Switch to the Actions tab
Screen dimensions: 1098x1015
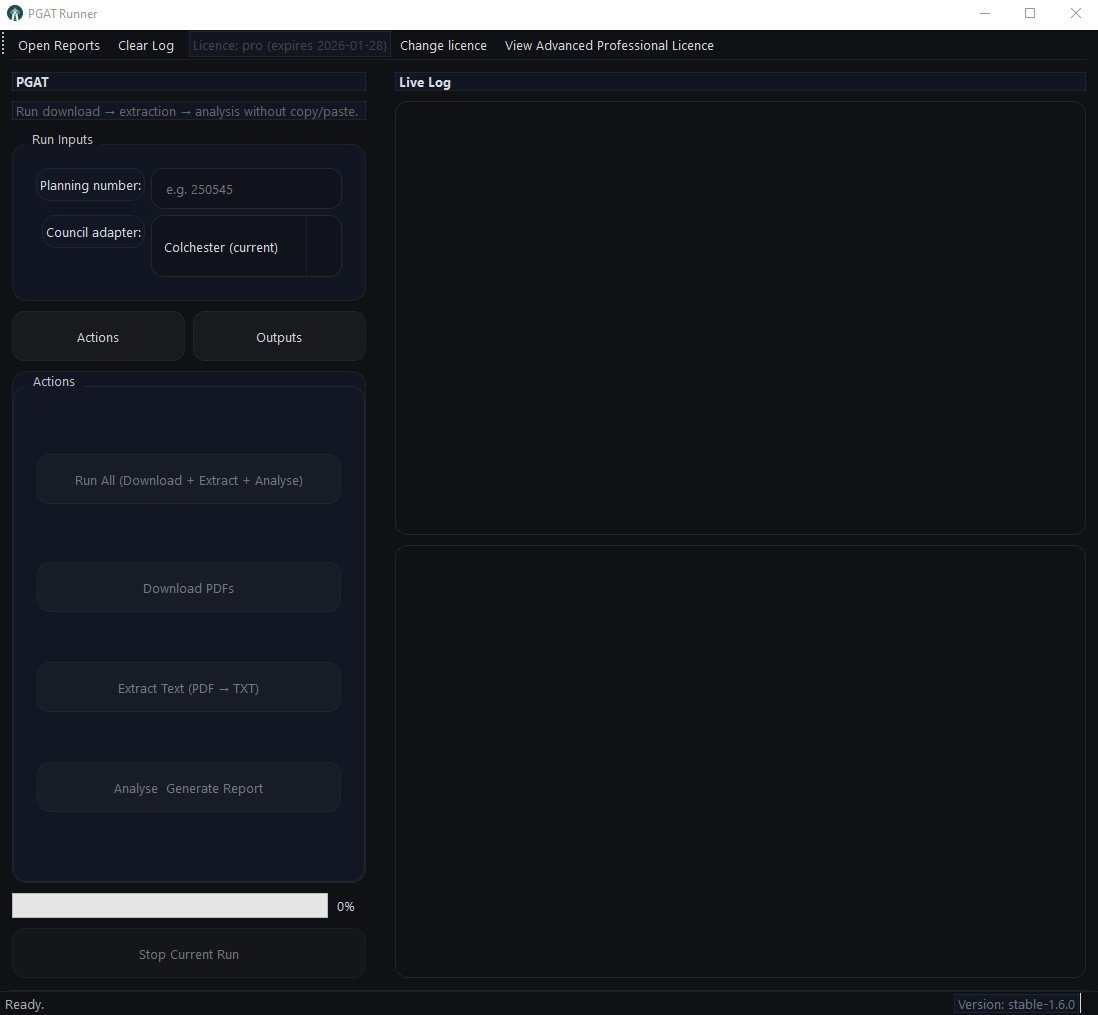pyautogui.click(x=98, y=337)
